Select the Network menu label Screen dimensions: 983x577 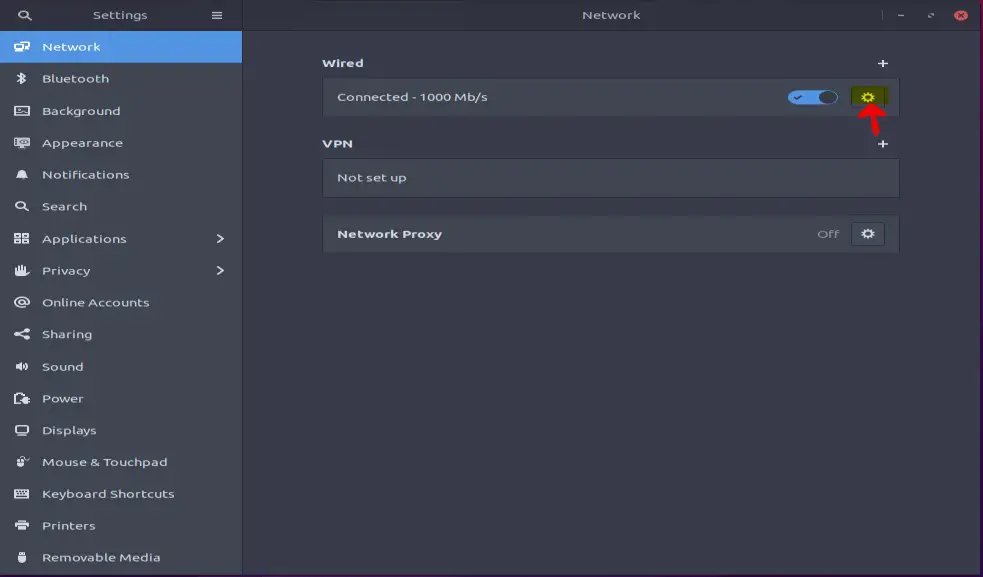tap(71, 47)
